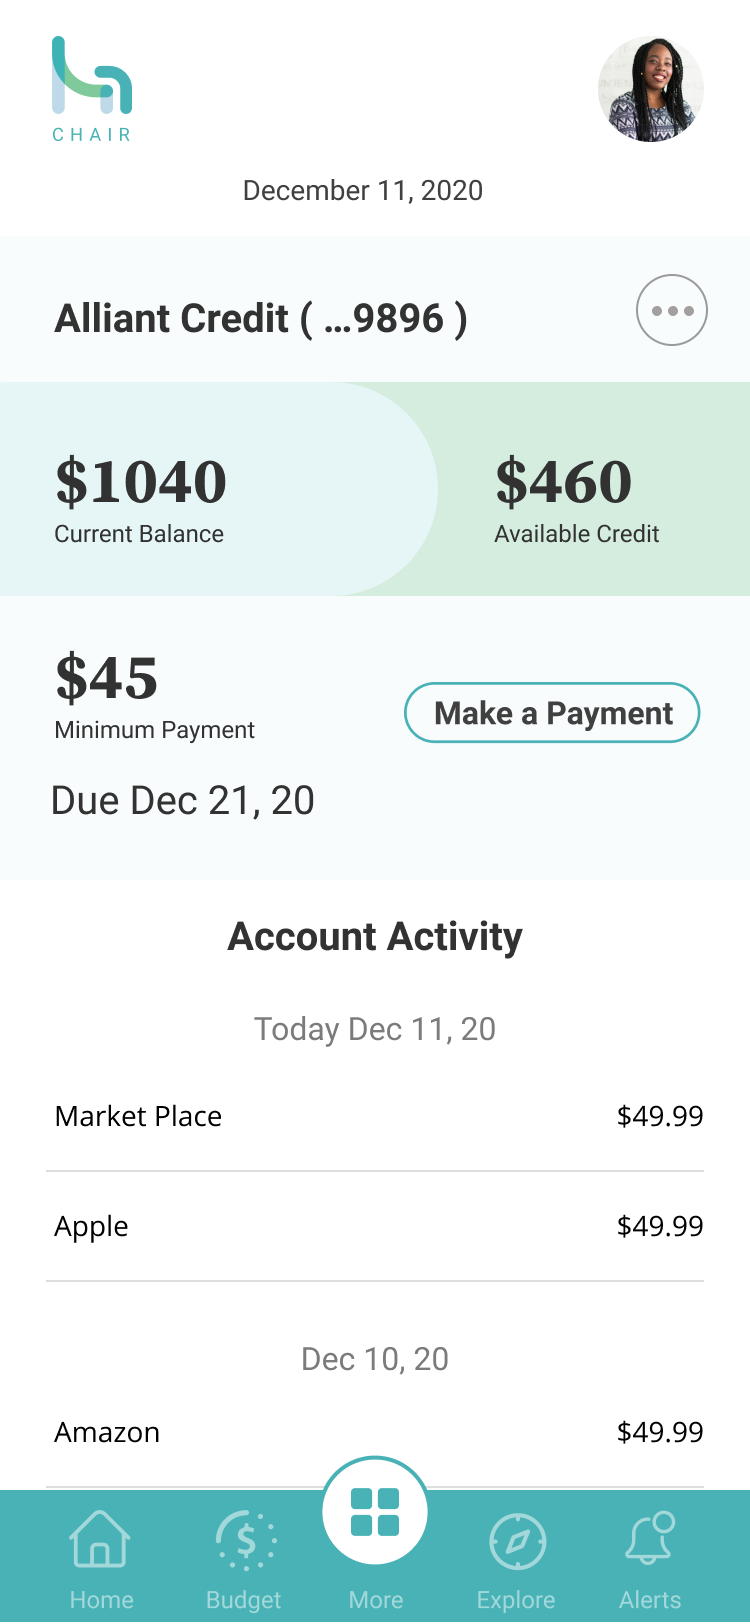This screenshot has height=1624, width=750.
Task: Tap the $1040 Current Balance panel
Action: (x=200, y=490)
